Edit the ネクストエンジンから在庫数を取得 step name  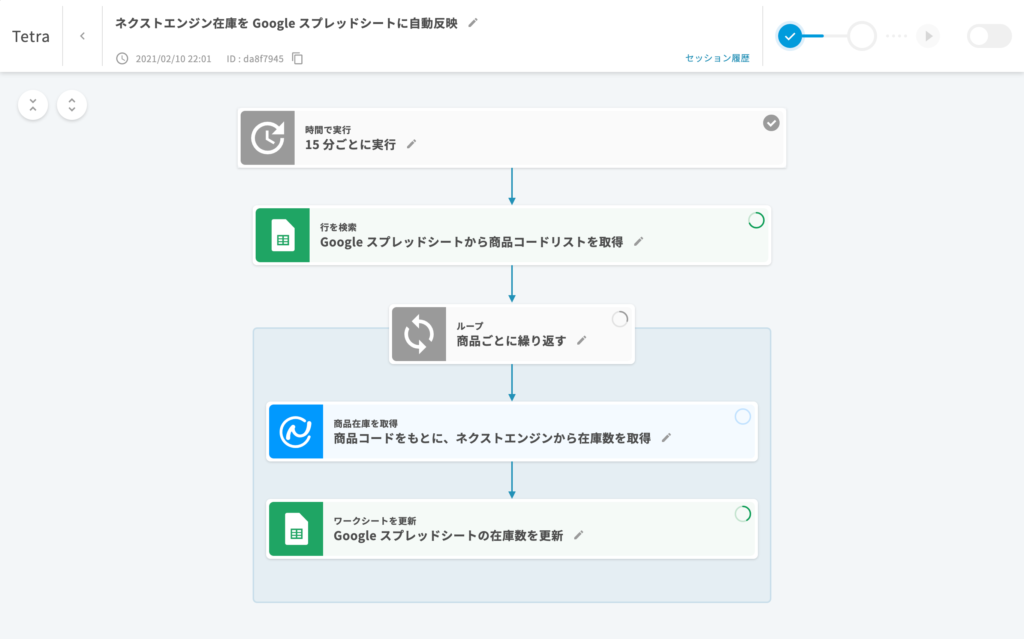[666, 438]
